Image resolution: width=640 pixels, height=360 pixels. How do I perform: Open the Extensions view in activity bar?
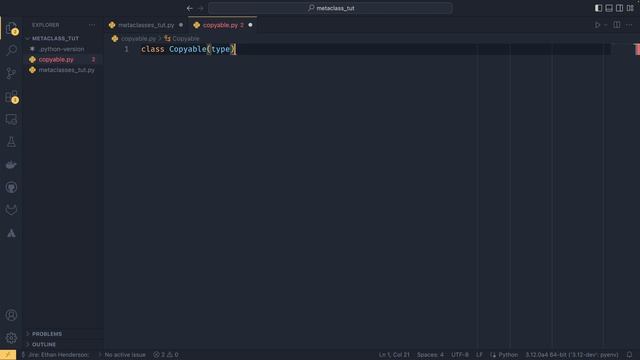click(11, 96)
